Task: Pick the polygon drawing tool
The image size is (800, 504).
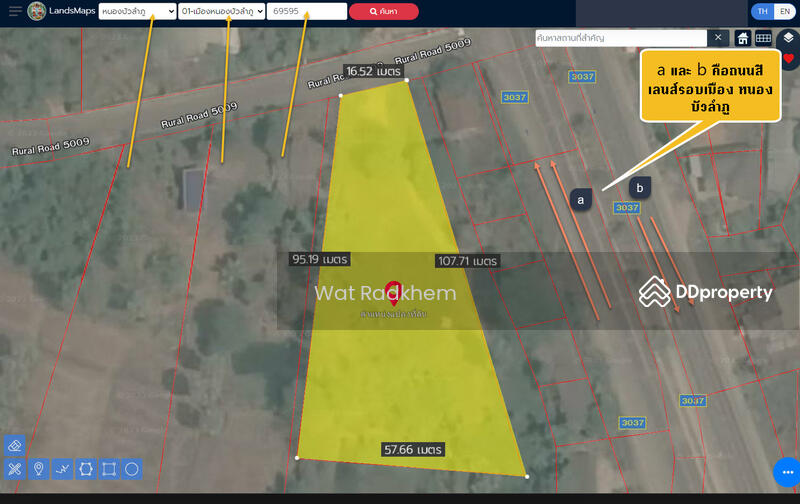Action: 86,468
